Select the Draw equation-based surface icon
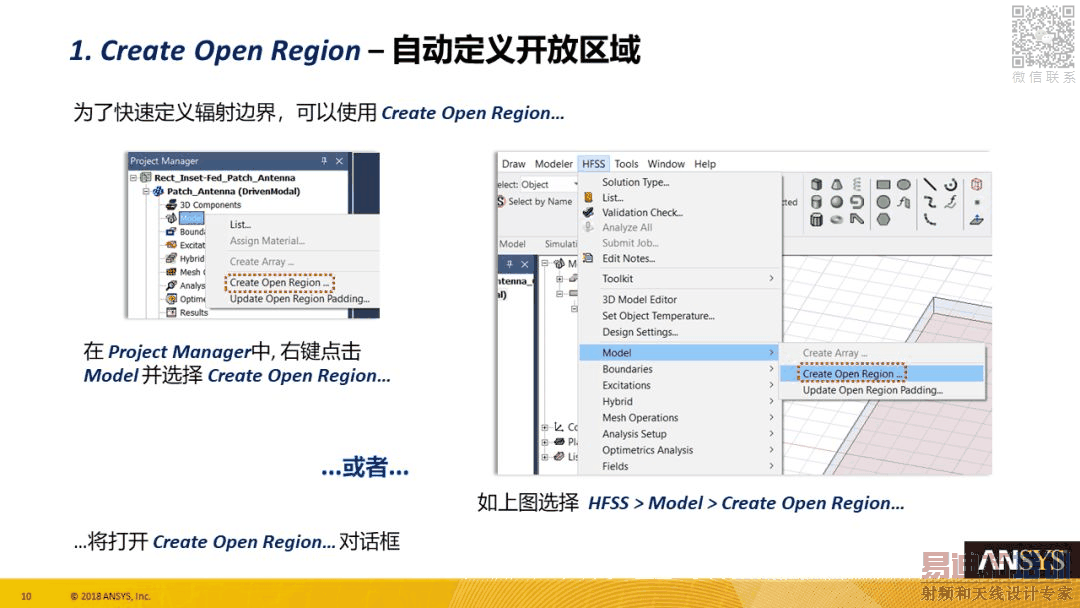The height and width of the screenshot is (608, 1080). click(904, 202)
